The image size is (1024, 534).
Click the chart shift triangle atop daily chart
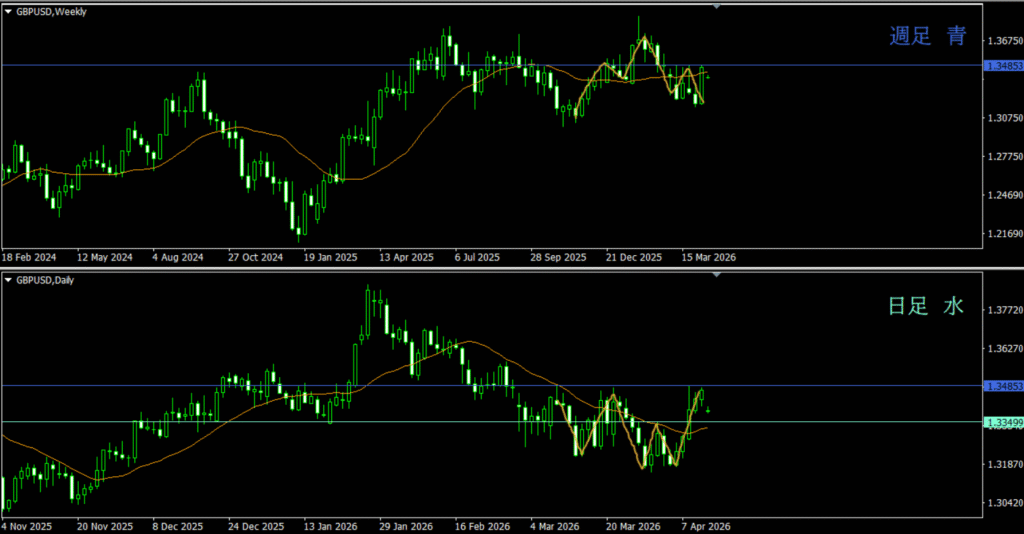(x=716, y=274)
